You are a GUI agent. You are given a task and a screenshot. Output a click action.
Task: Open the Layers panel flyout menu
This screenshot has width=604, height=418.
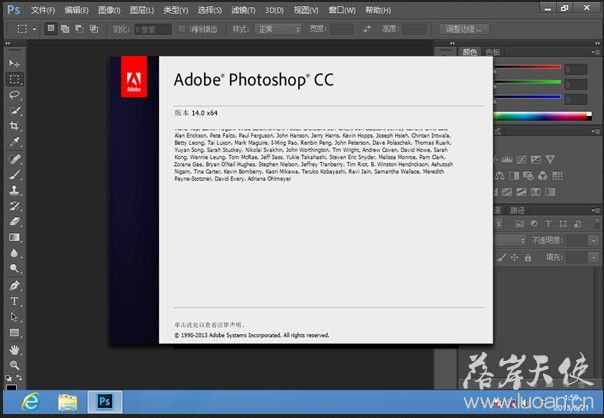[596, 210]
